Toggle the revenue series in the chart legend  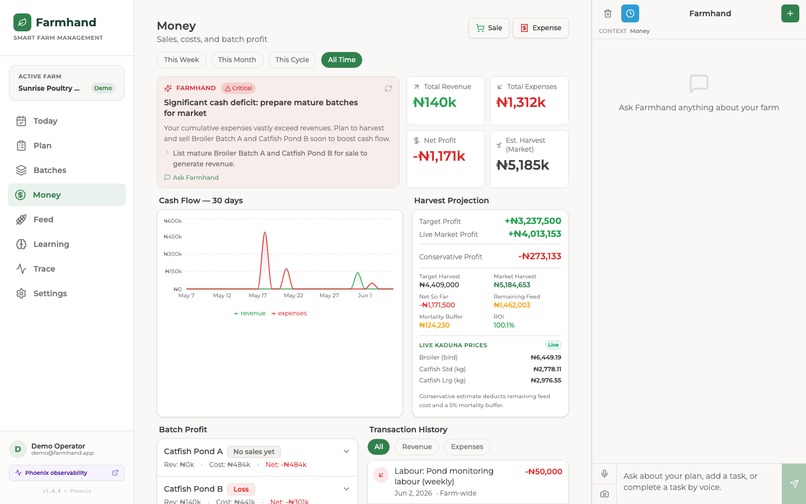pyautogui.click(x=250, y=313)
